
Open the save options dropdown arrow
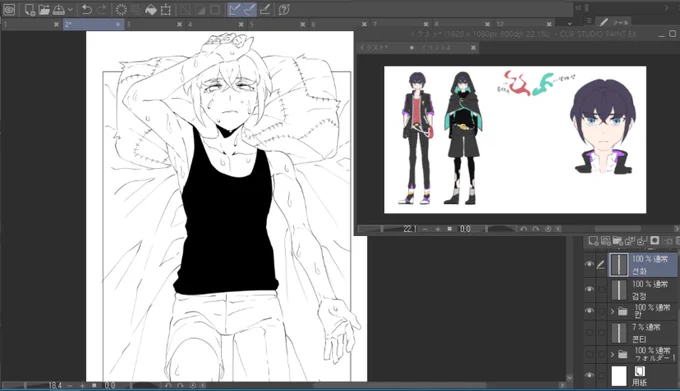70,10
